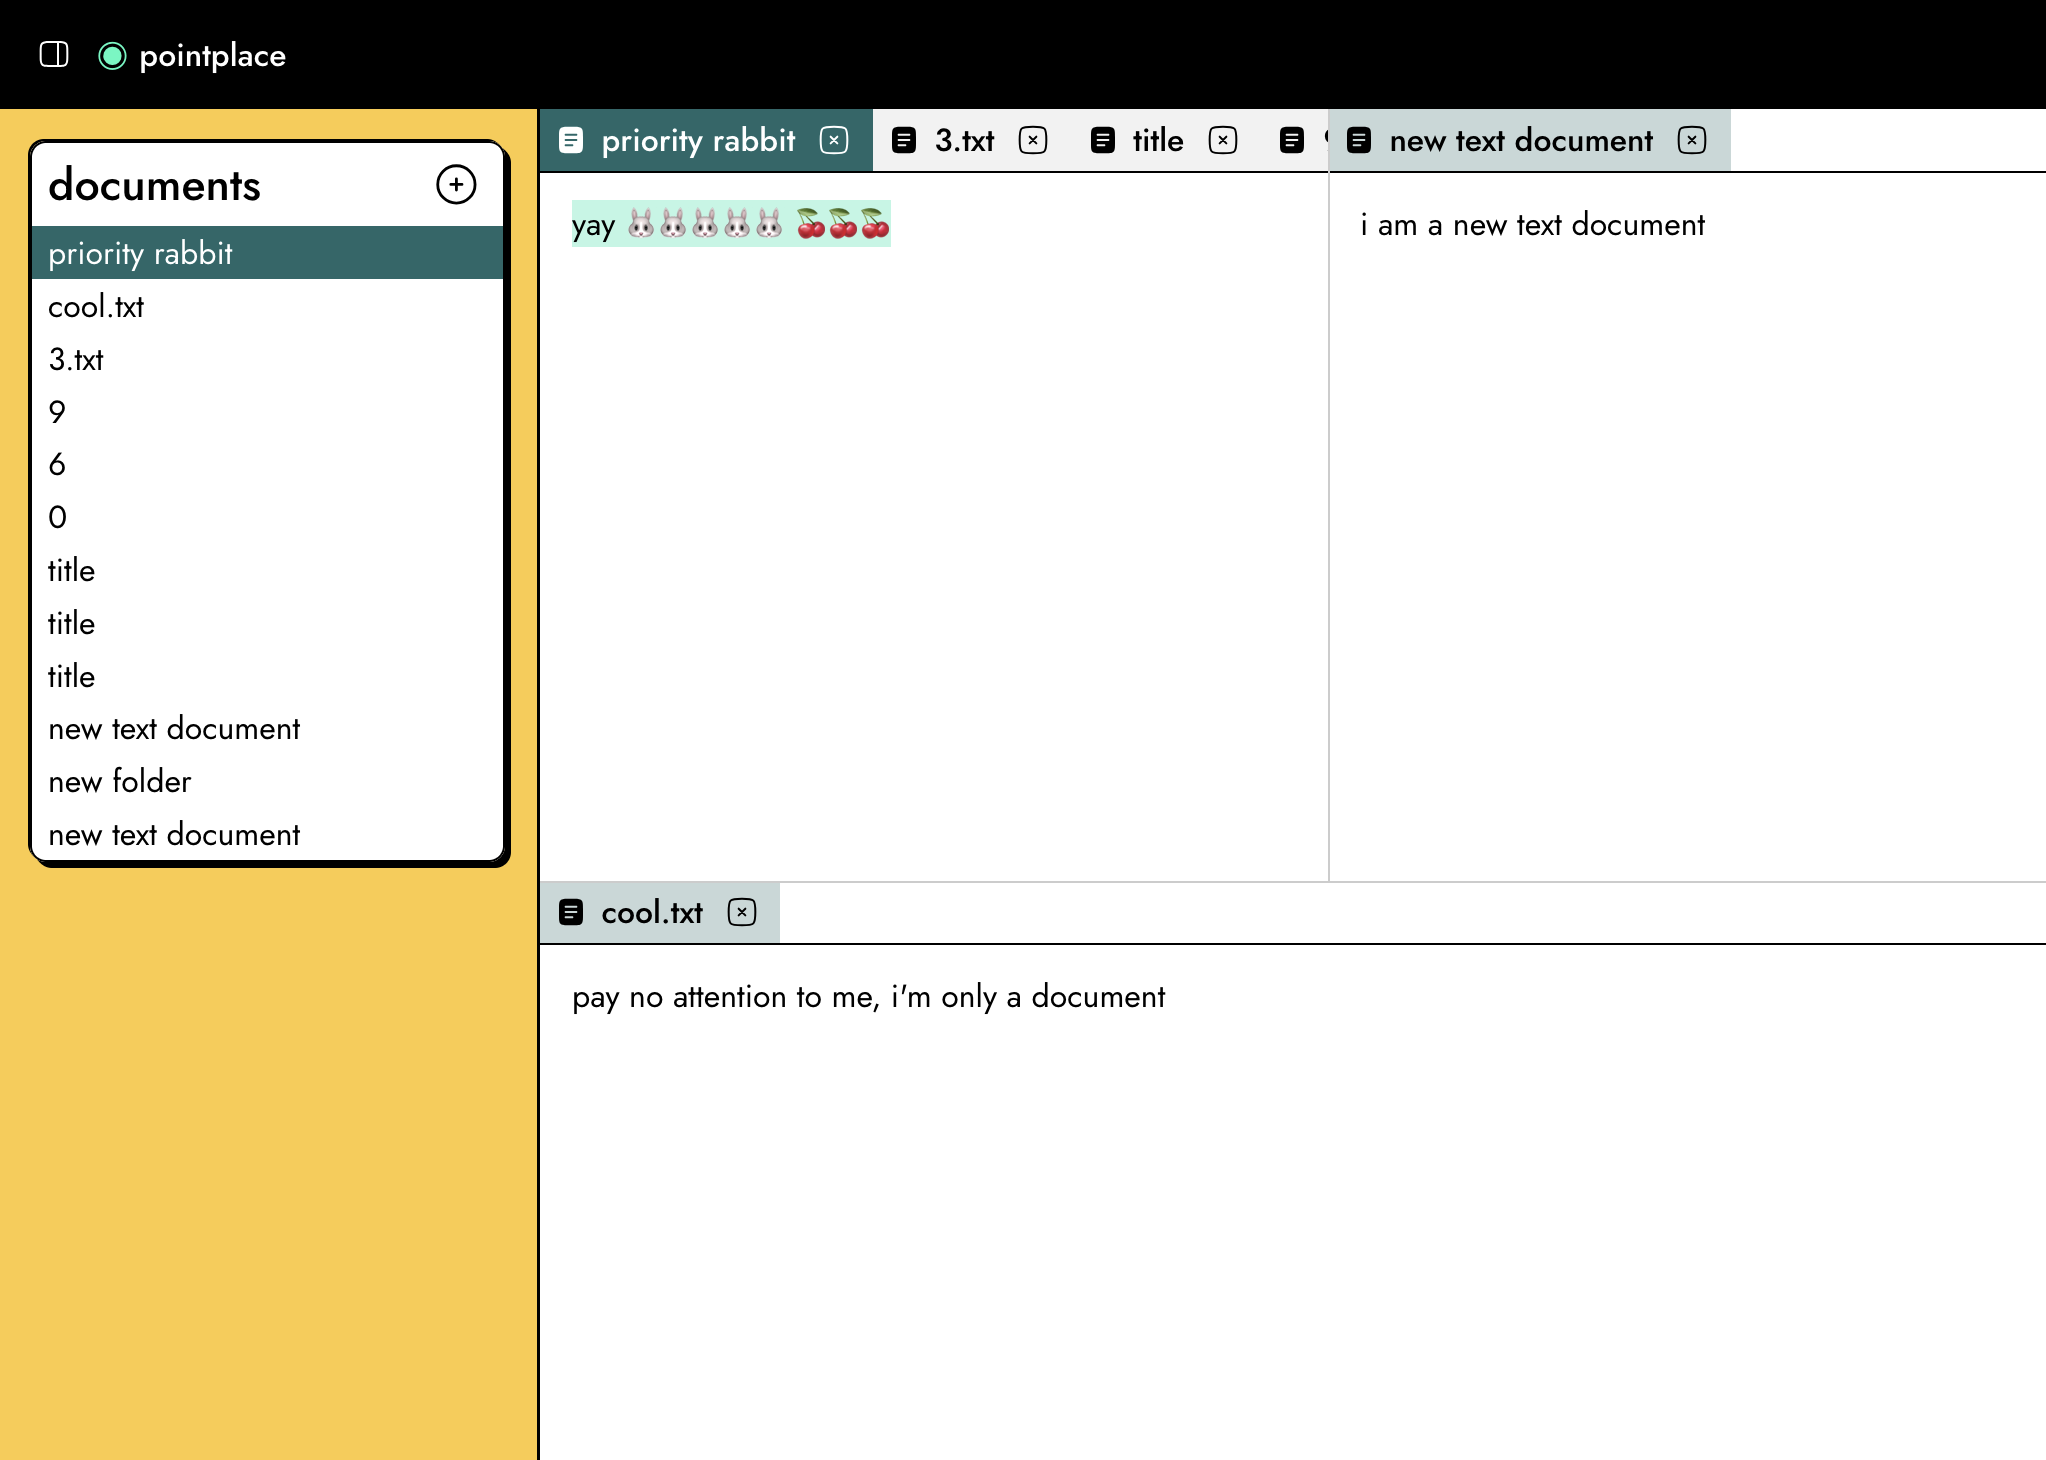
Task: Close the title tab
Action: click(1222, 140)
